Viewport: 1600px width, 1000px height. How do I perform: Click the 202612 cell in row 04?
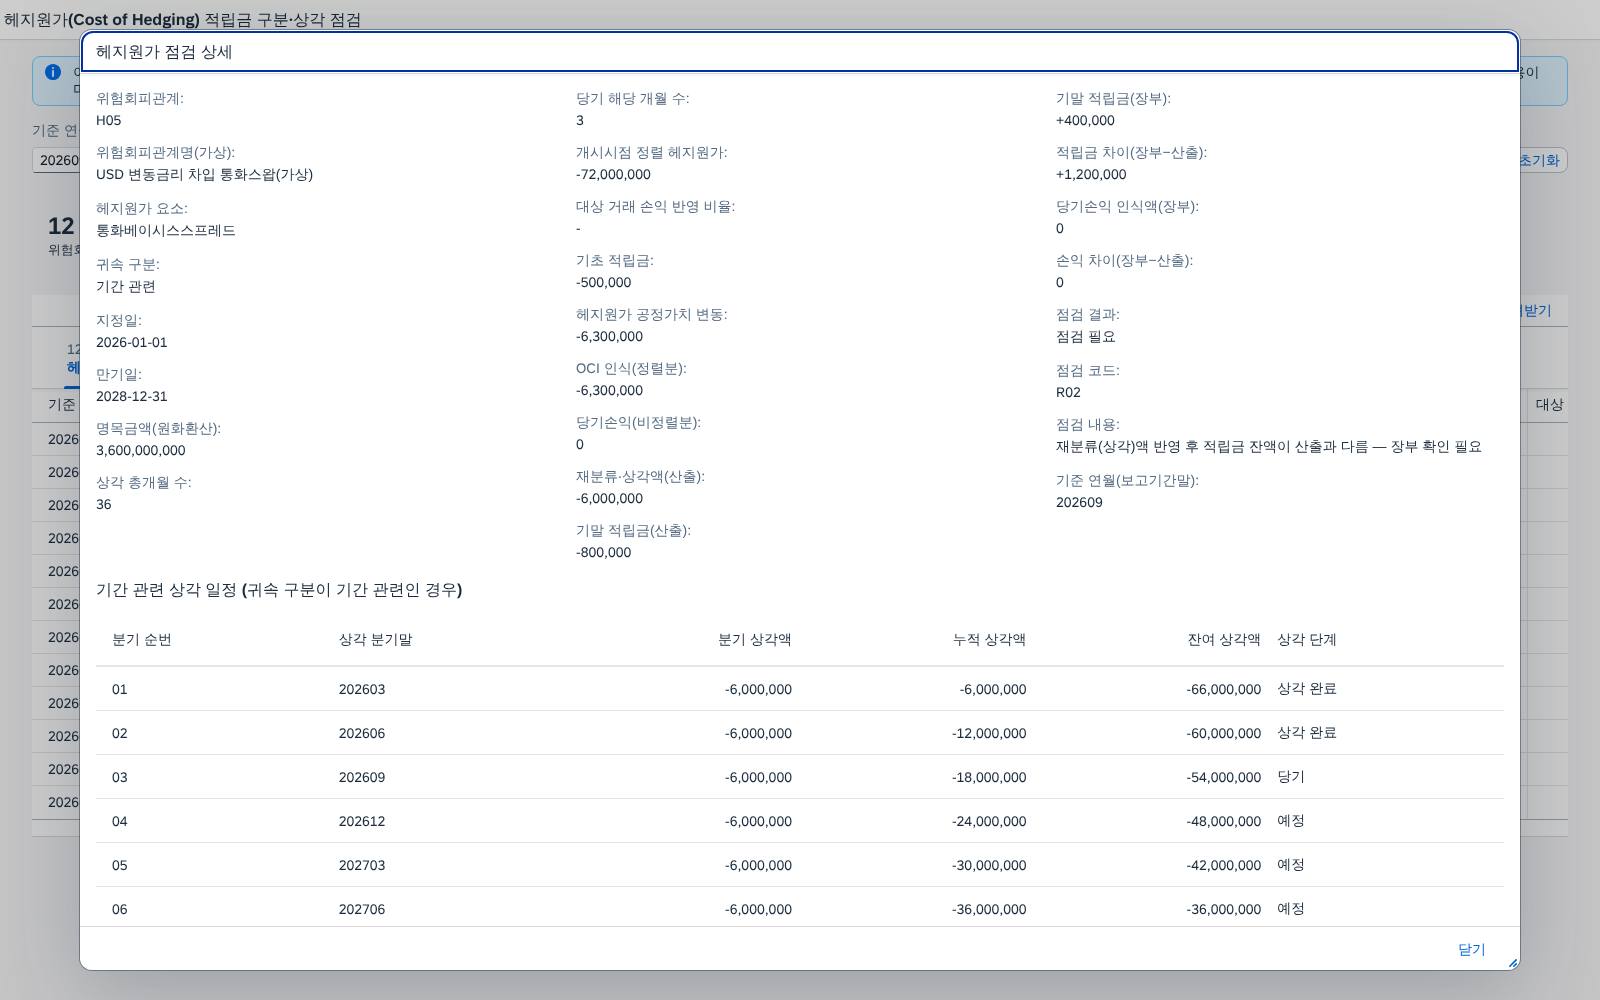pos(362,821)
